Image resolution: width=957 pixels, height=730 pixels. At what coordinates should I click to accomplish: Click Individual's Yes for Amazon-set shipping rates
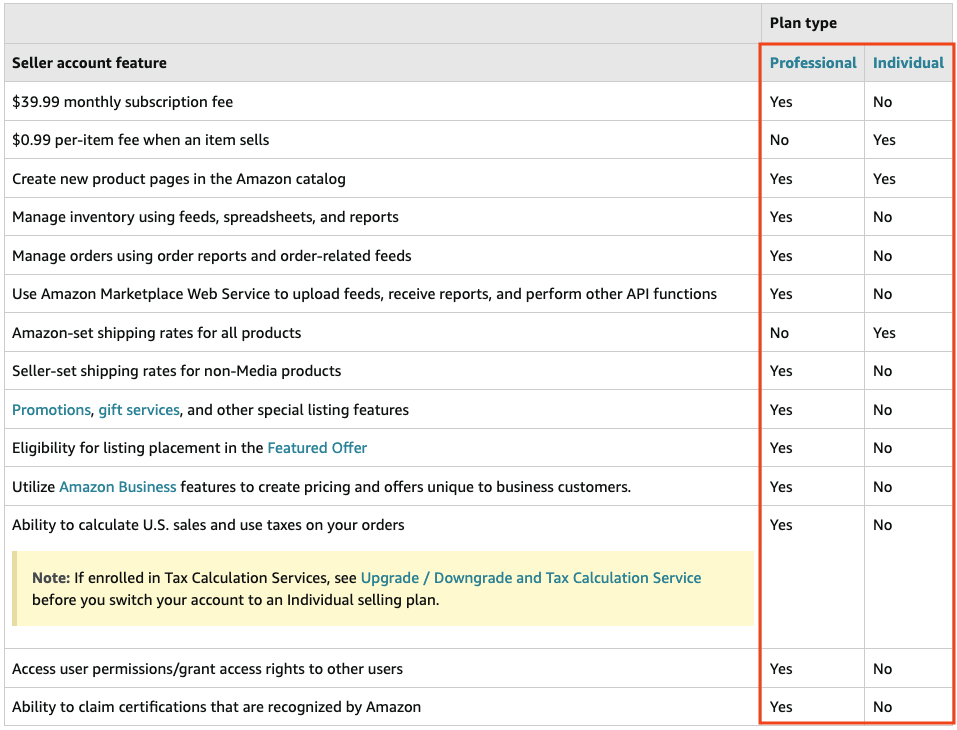pos(884,333)
